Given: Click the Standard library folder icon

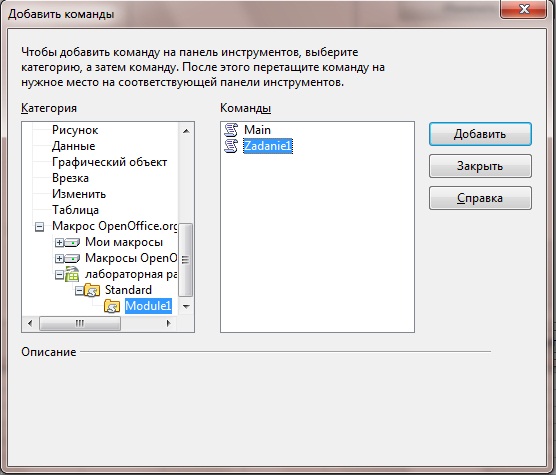Looking at the screenshot, I should 92,290.
